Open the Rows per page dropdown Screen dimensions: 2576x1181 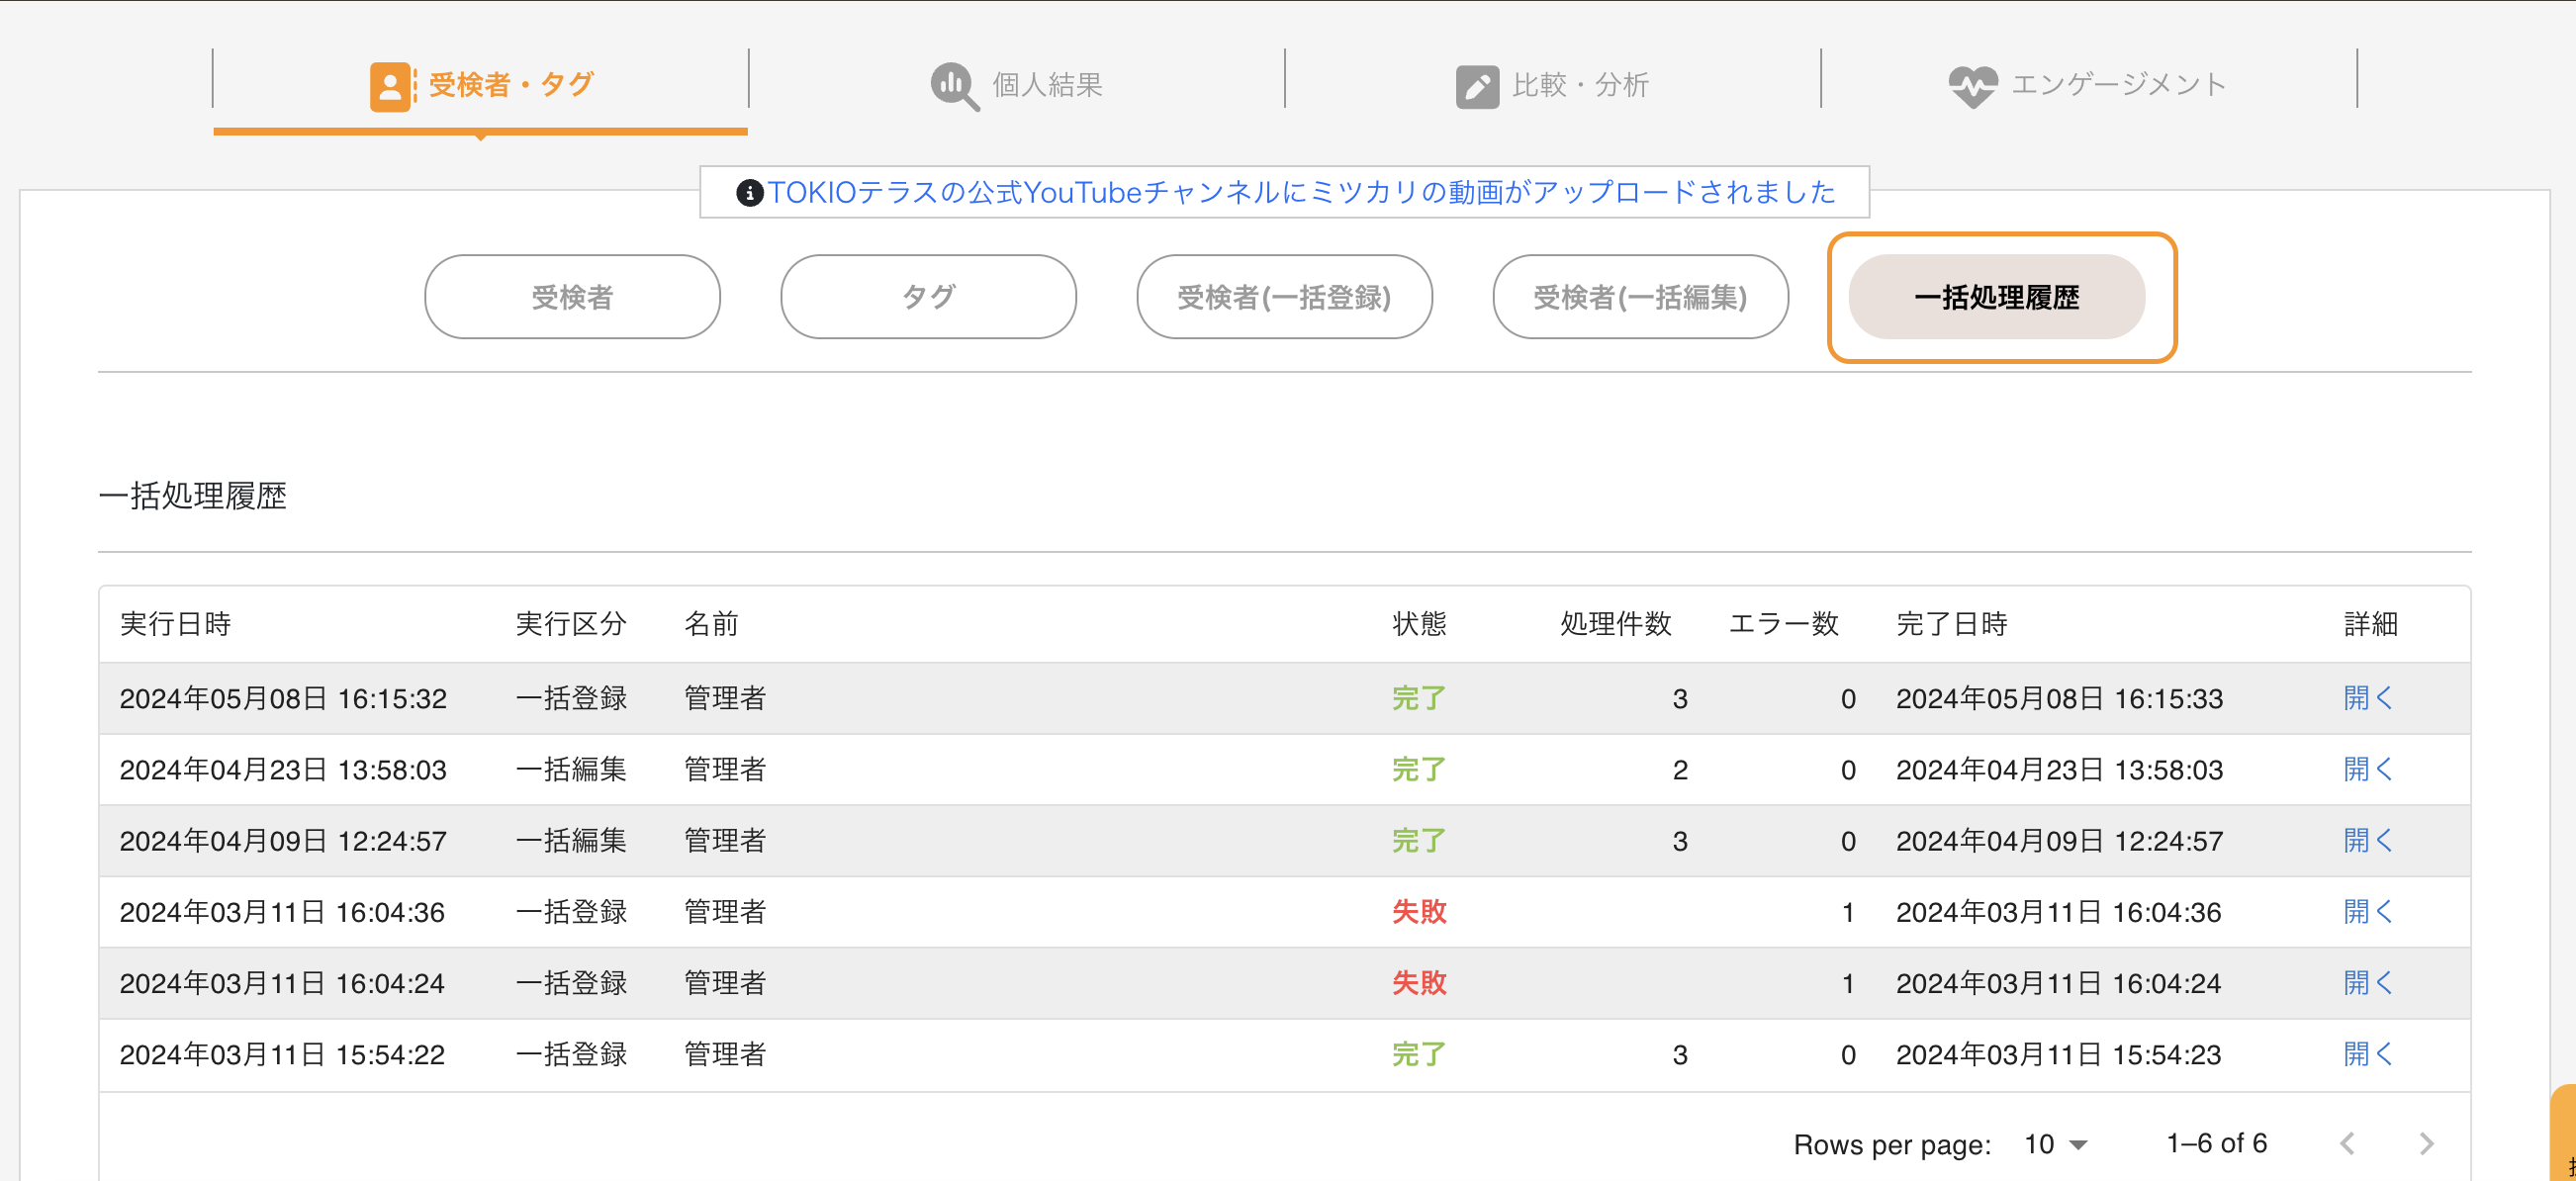click(2055, 1143)
